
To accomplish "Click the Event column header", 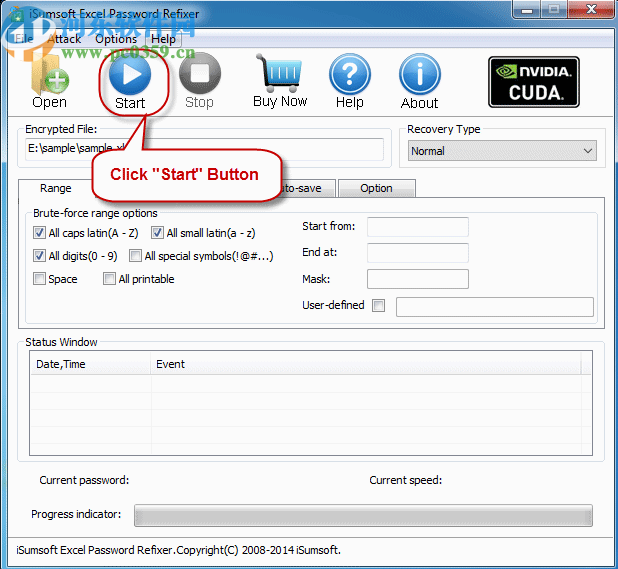I will point(365,364).
